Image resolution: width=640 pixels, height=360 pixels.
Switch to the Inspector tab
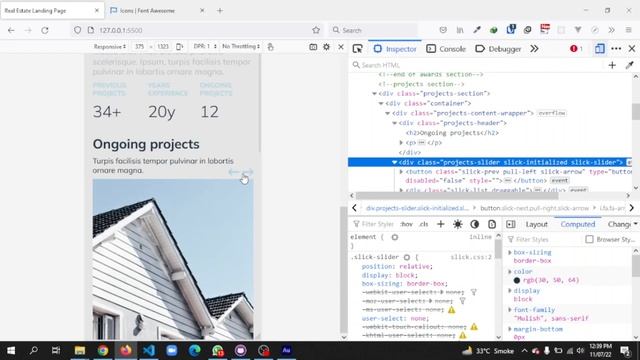pyautogui.click(x=395, y=49)
